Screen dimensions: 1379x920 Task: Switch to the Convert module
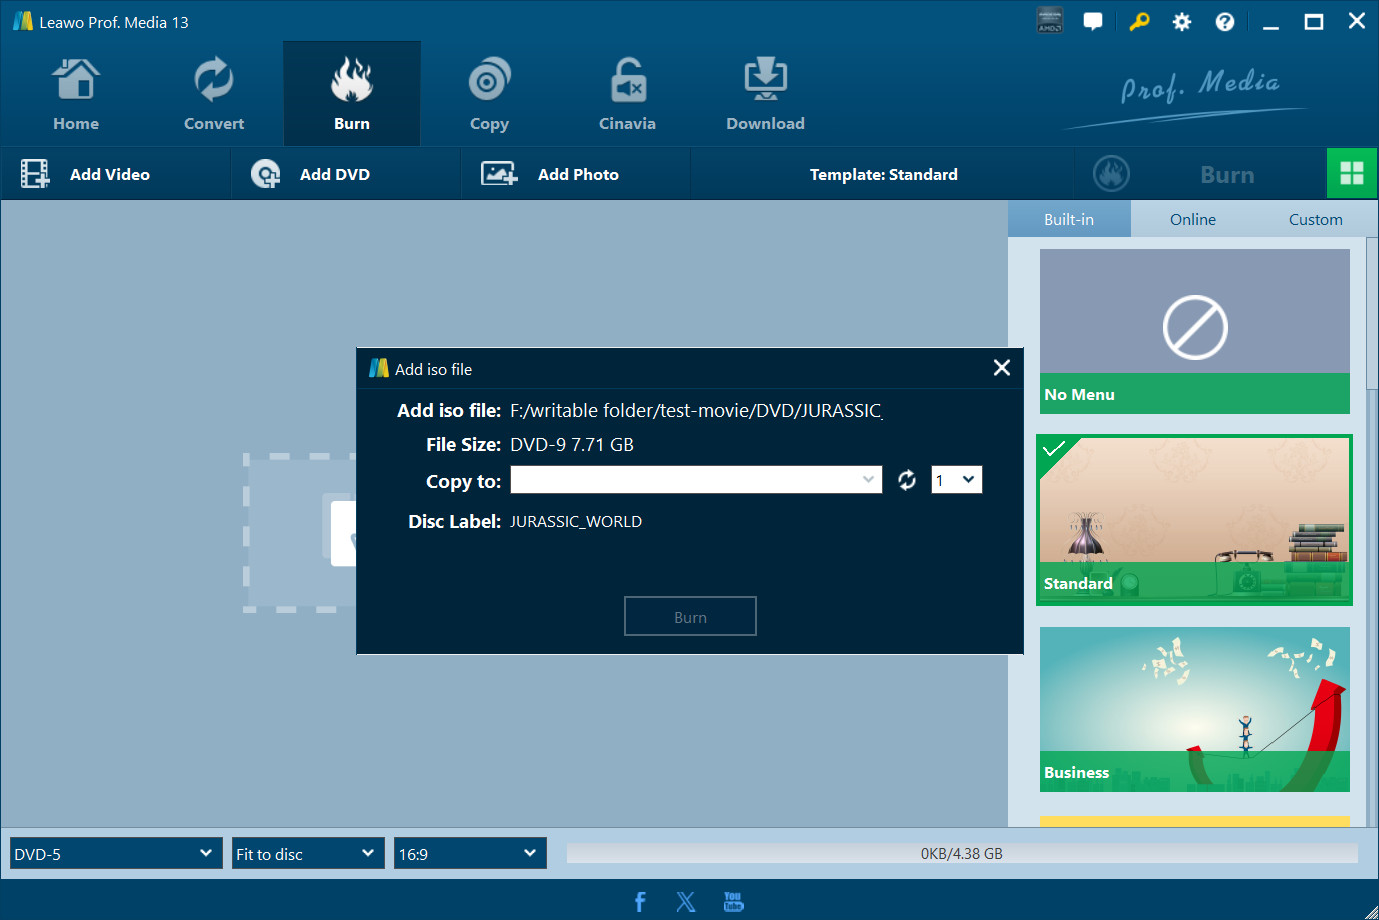214,95
